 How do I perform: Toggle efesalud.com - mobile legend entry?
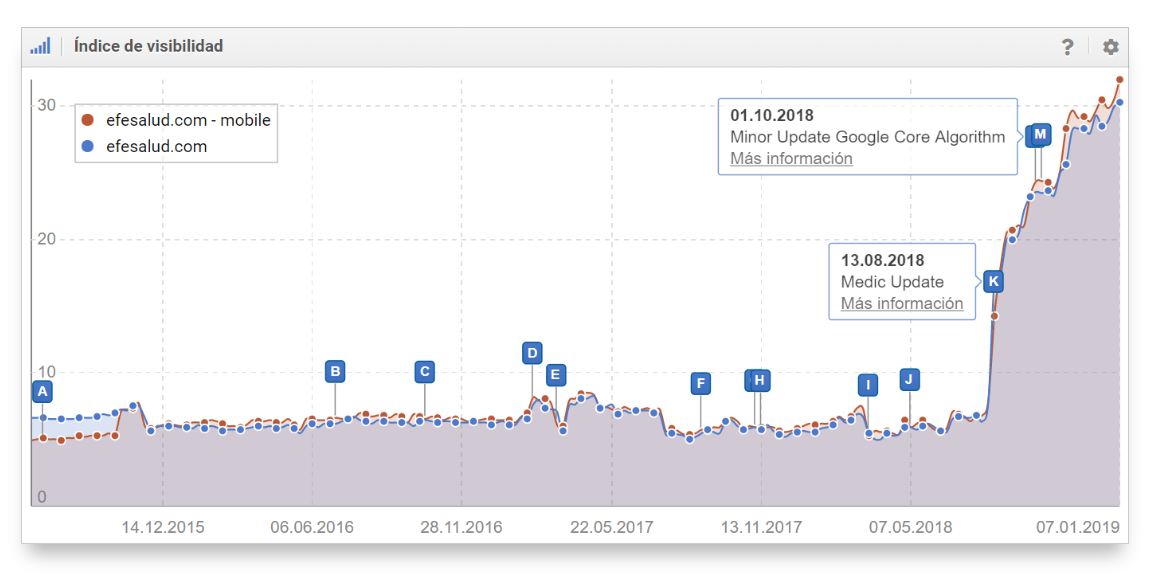[188, 120]
